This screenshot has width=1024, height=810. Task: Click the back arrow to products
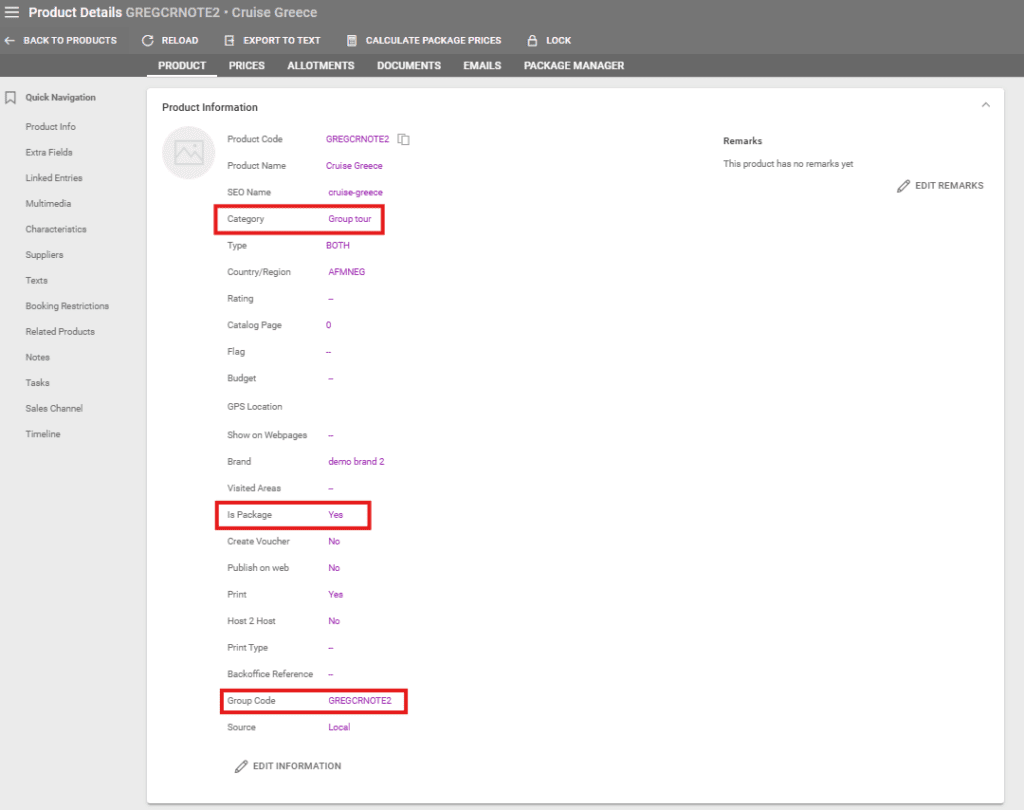[x=10, y=41]
